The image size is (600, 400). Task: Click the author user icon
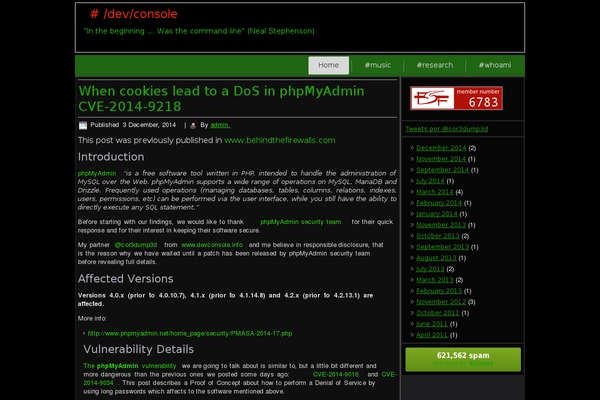pos(193,125)
